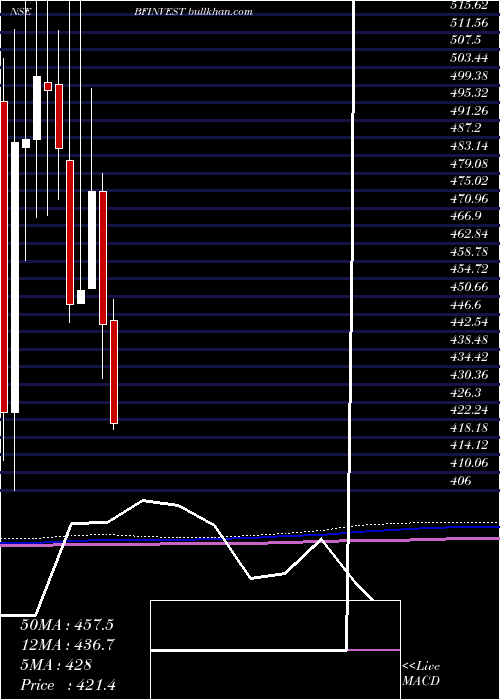
Task: Select the 462.84 price level
Action: tap(469, 233)
